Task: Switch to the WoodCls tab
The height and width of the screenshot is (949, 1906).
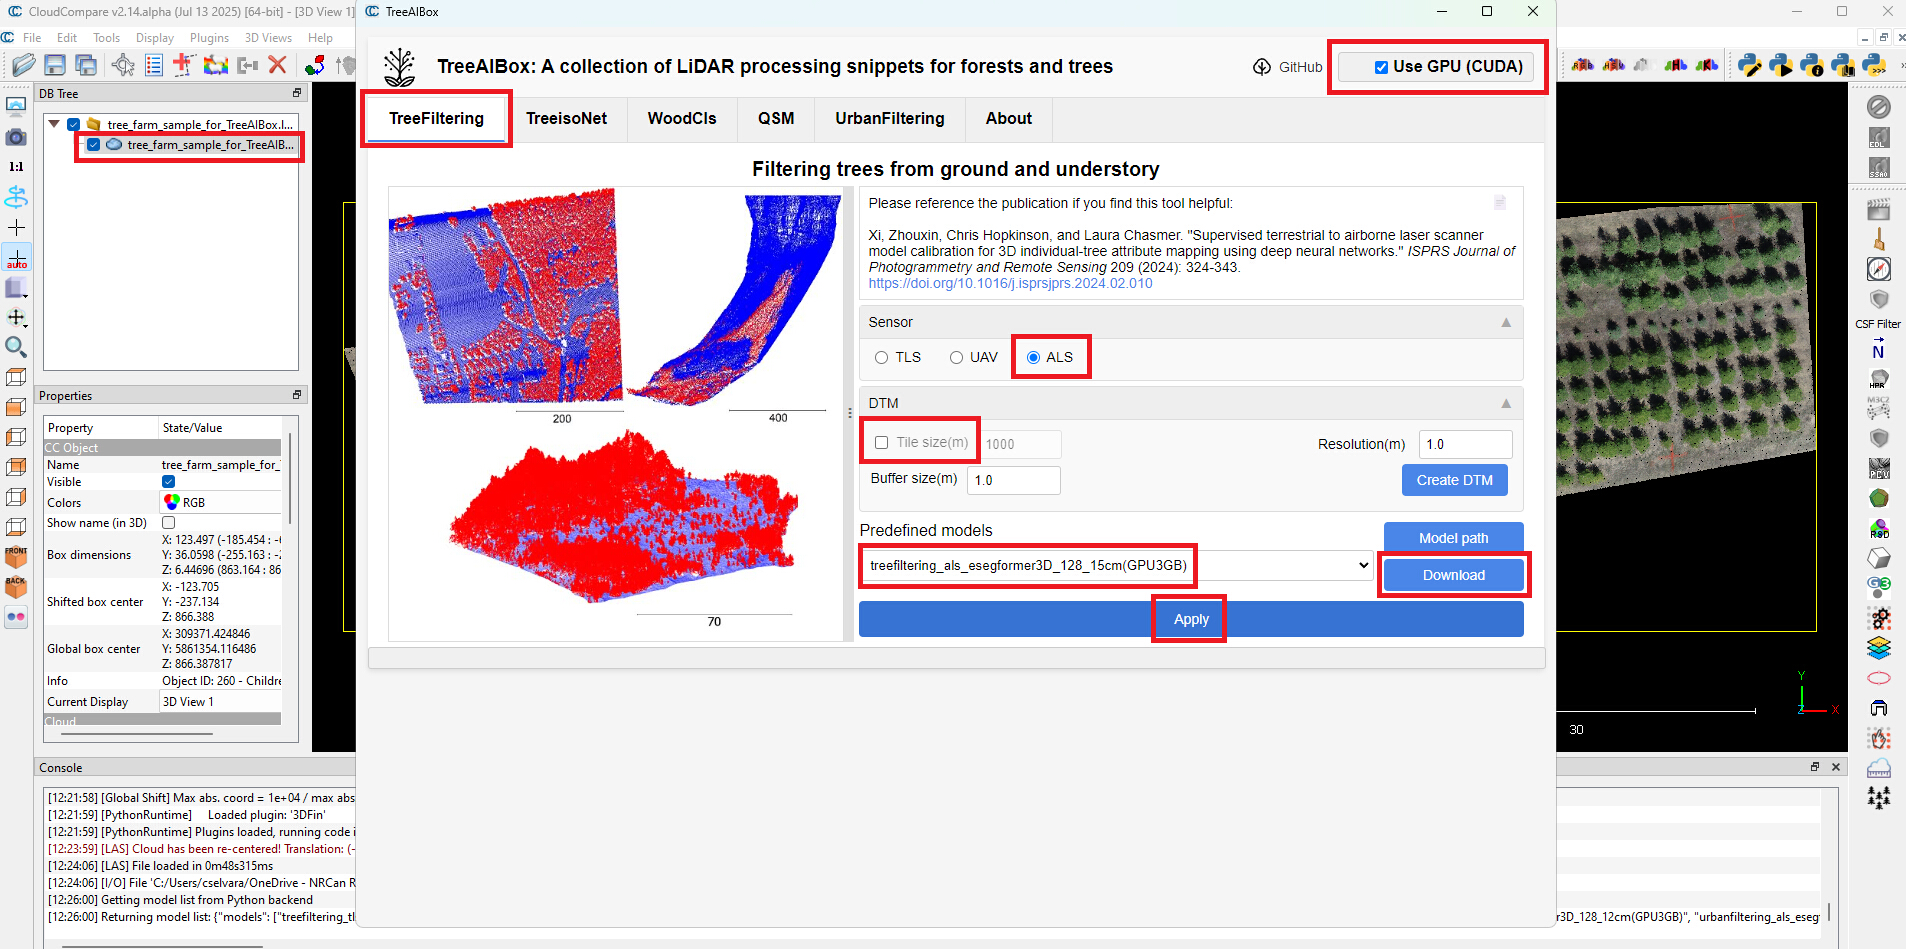Action: pyautogui.click(x=682, y=119)
